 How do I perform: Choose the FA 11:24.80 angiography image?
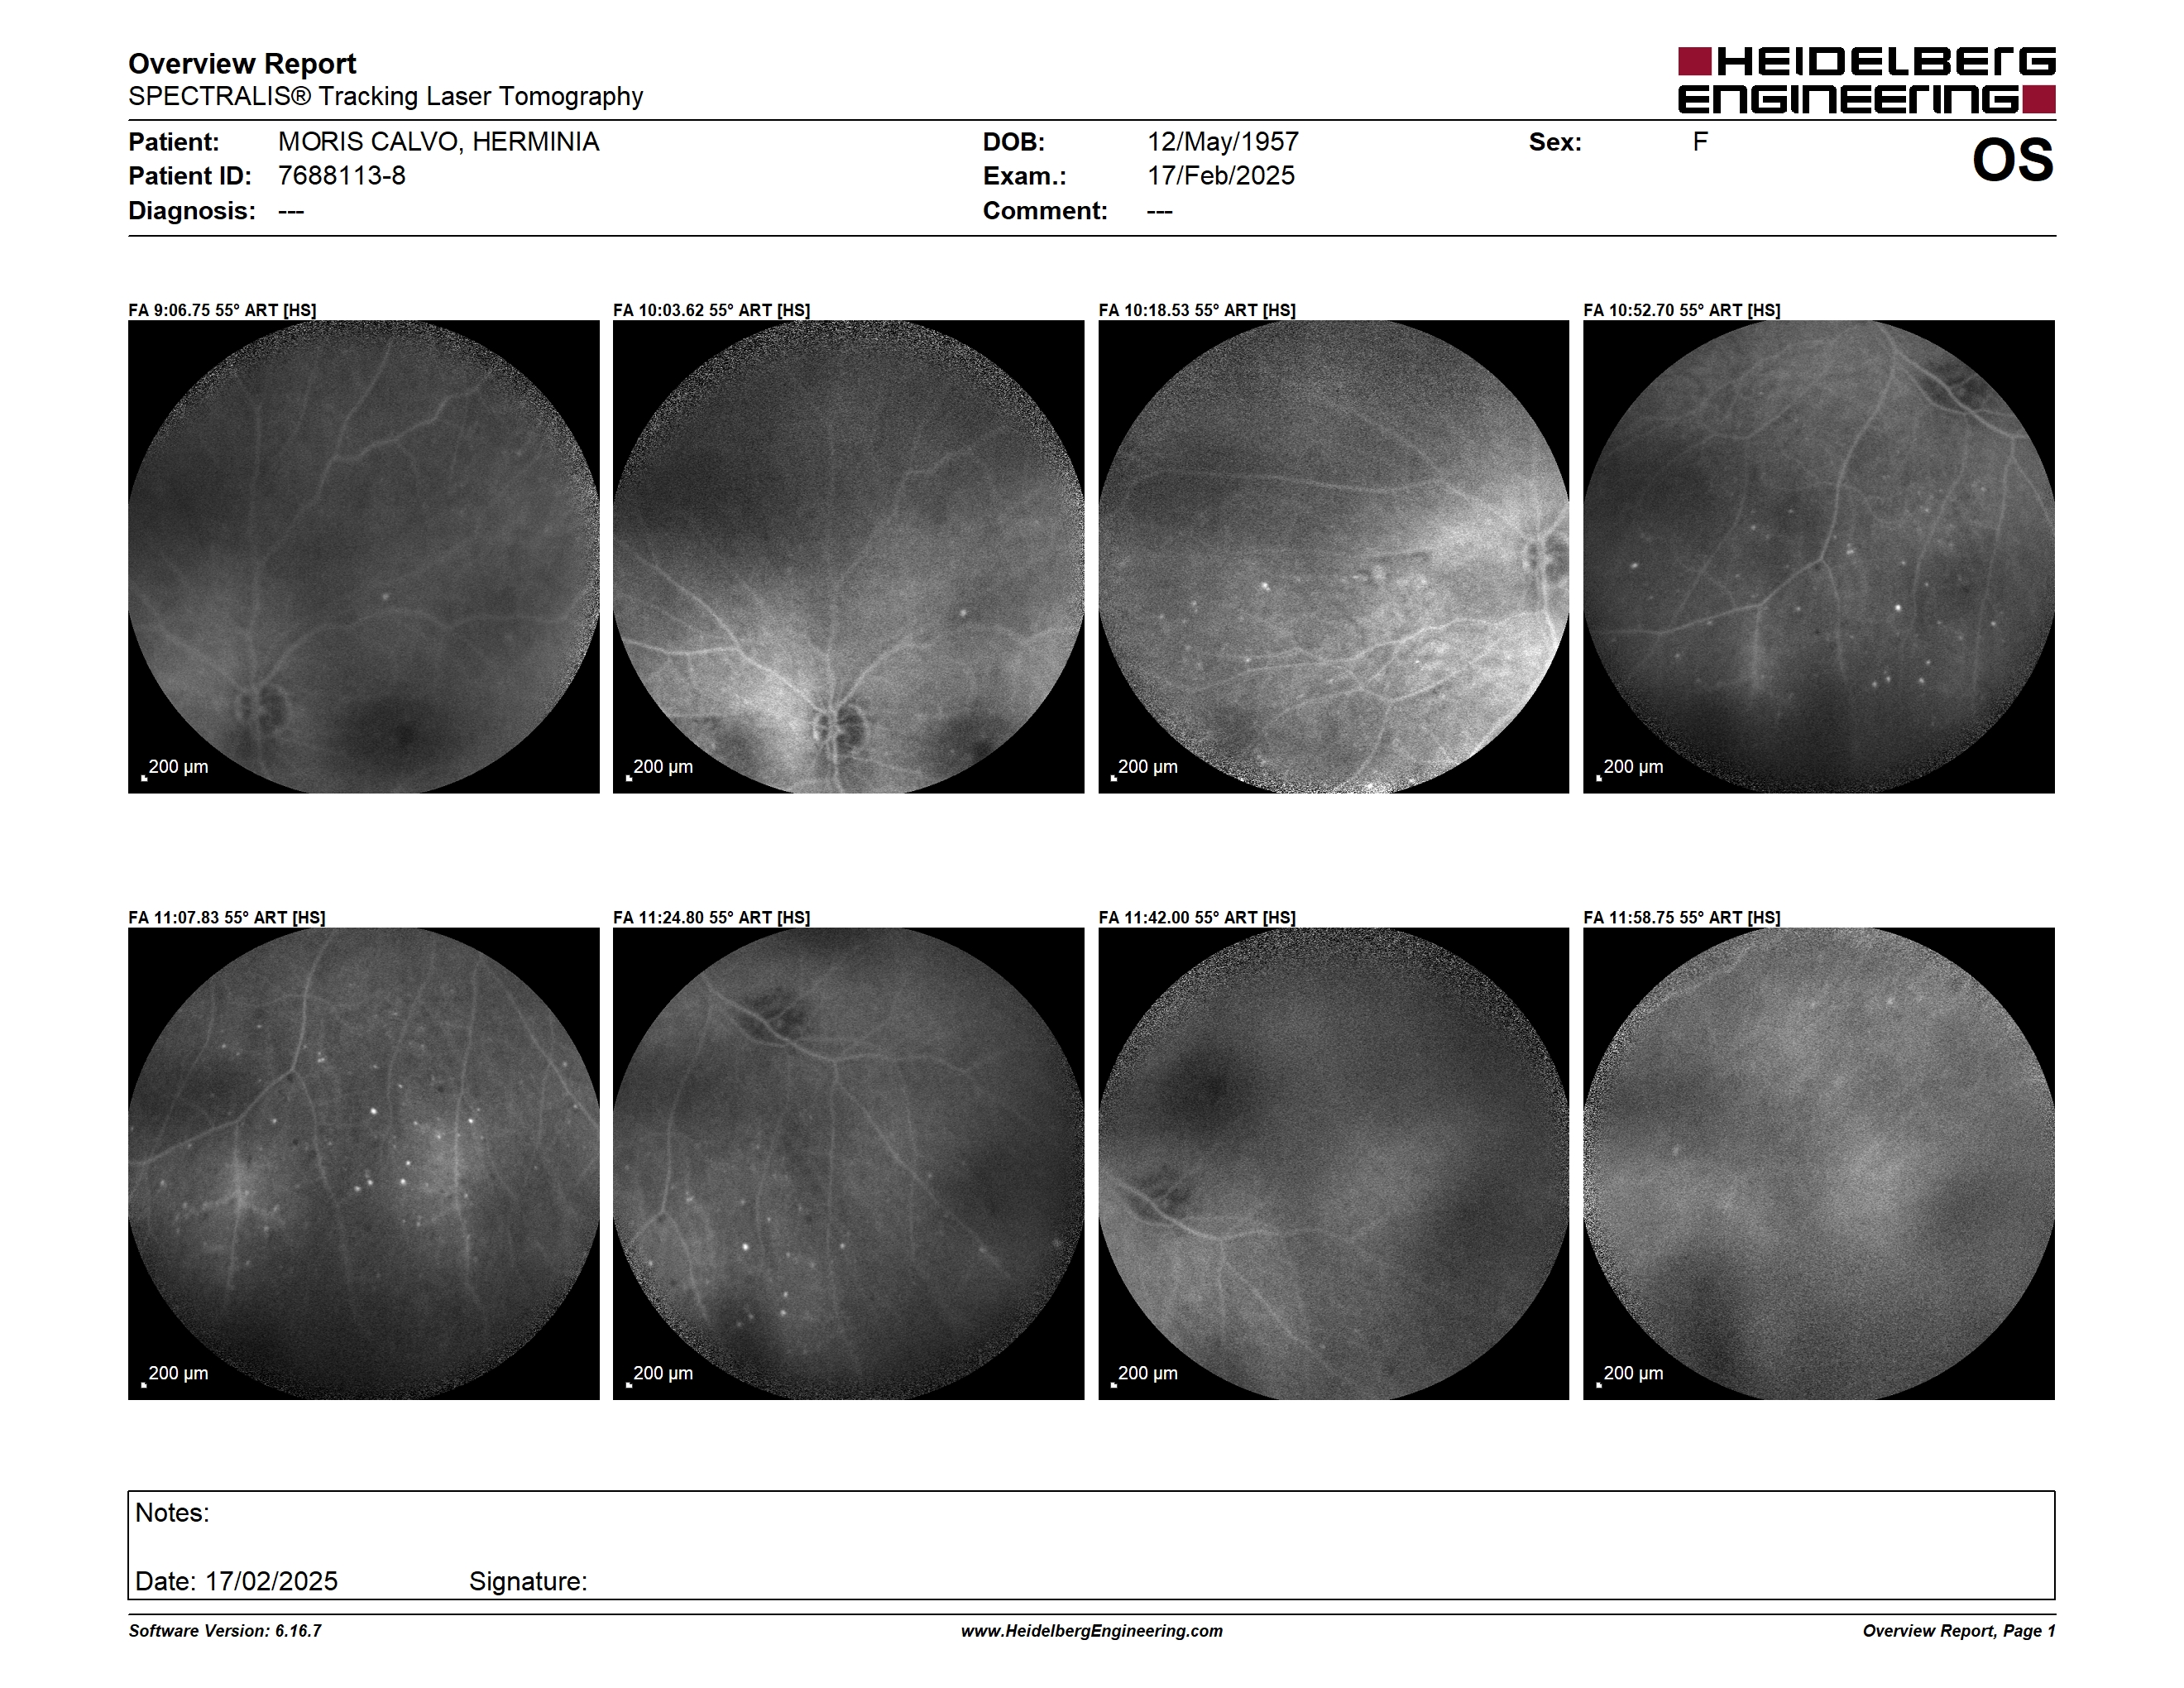(848, 1164)
